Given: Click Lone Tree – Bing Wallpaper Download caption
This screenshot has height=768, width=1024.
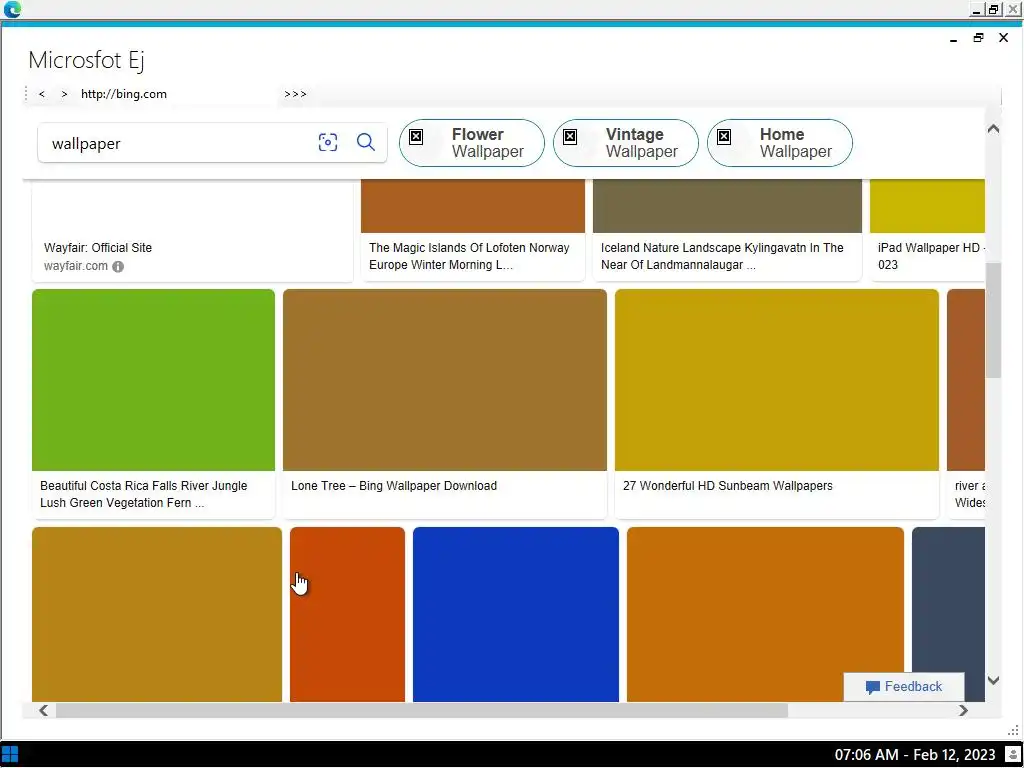Looking at the screenshot, I should [x=394, y=486].
